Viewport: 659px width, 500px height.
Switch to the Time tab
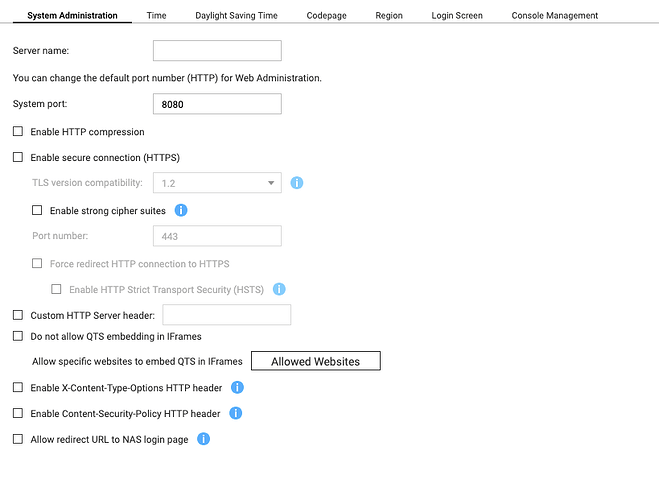point(156,16)
